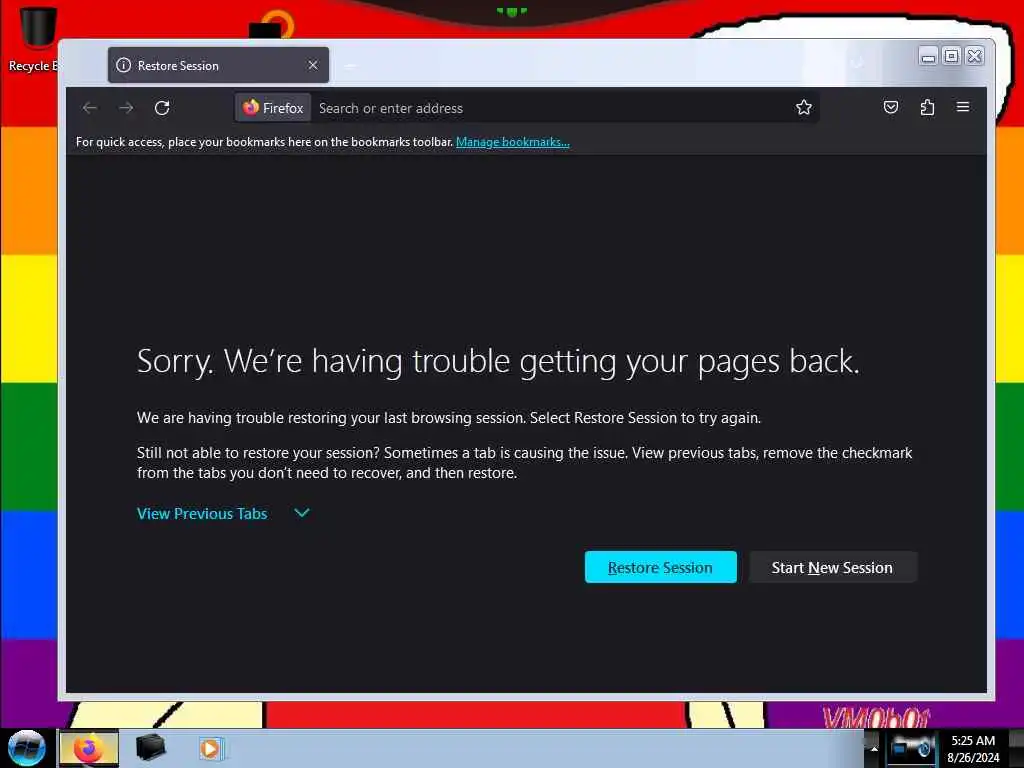
Task: Reload the current page
Action: 162,108
